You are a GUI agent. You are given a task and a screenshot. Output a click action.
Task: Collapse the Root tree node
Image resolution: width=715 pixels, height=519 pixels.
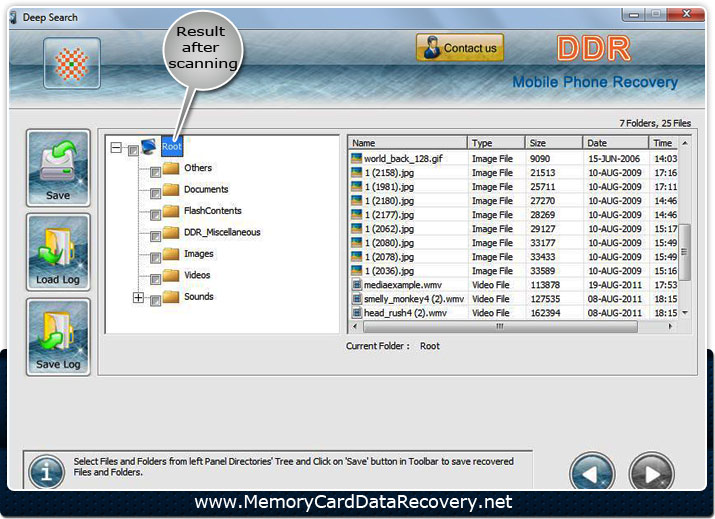click(116, 147)
